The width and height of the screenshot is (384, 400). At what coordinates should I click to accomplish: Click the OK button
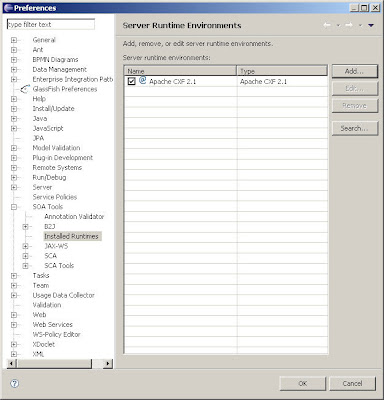coord(303,383)
